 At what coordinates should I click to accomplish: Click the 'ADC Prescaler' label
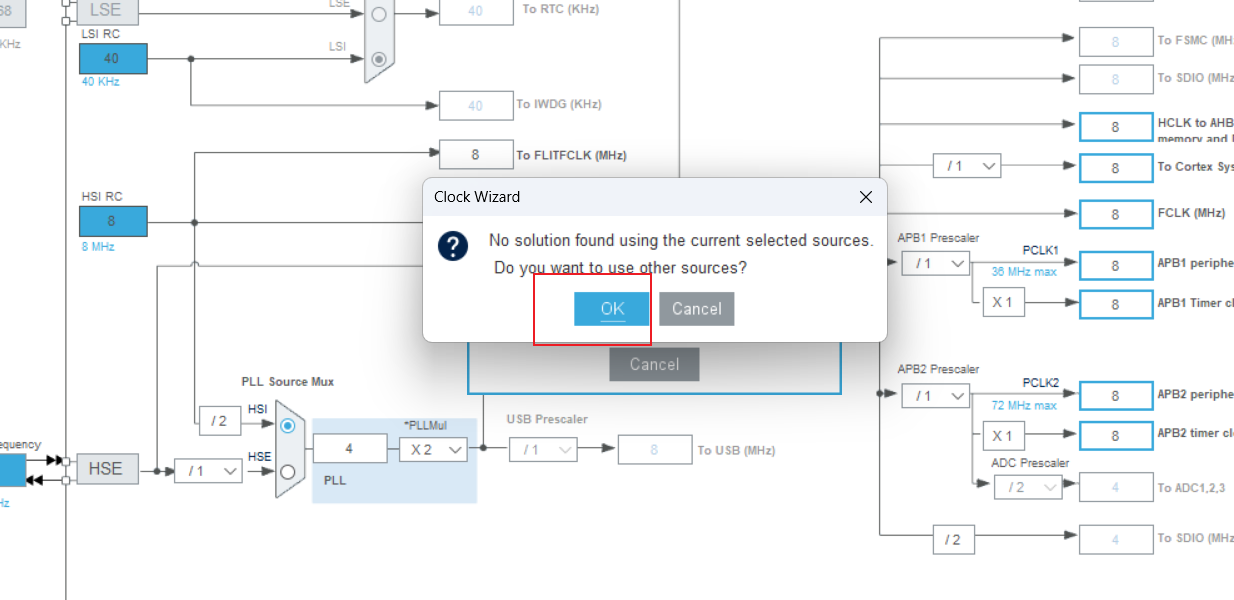pyautogui.click(x=1030, y=463)
